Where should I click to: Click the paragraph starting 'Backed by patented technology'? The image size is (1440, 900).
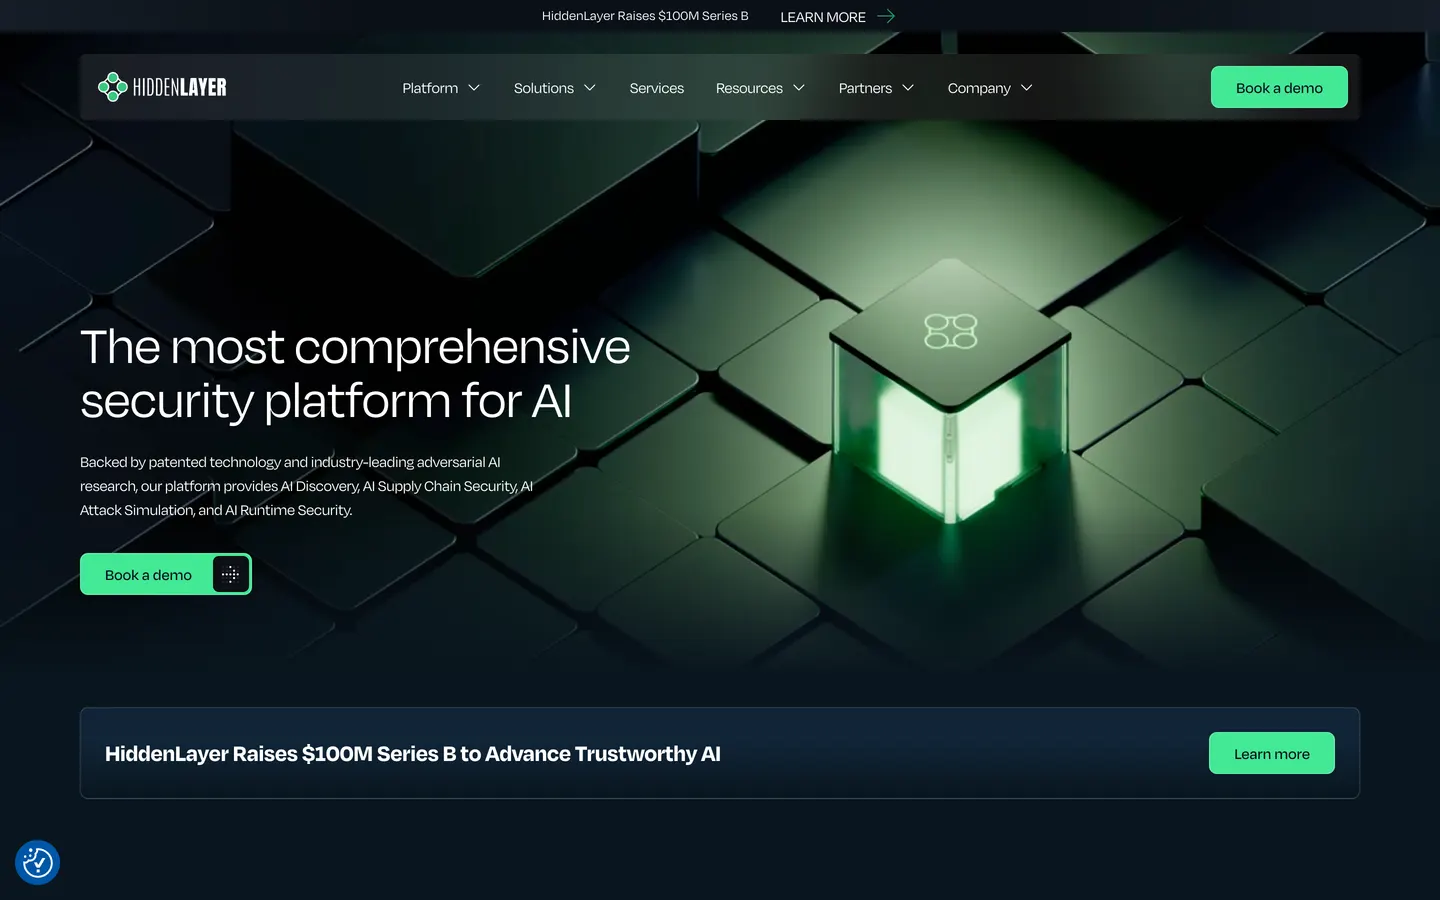click(x=306, y=486)
